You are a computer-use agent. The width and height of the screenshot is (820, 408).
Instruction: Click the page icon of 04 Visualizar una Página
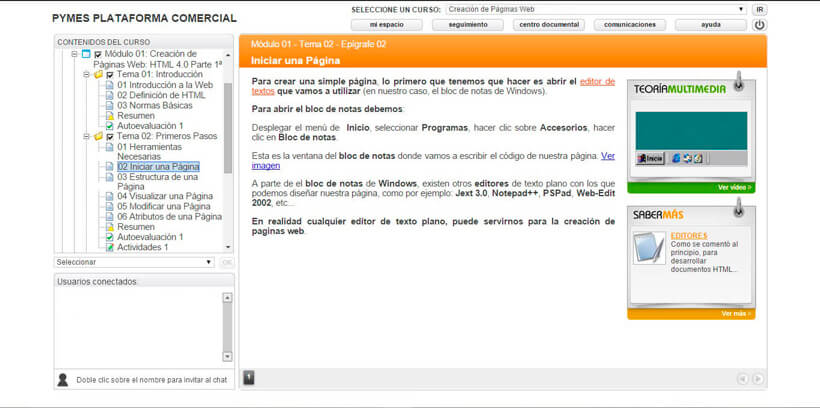pyautogui.click(x=109, y=197)
